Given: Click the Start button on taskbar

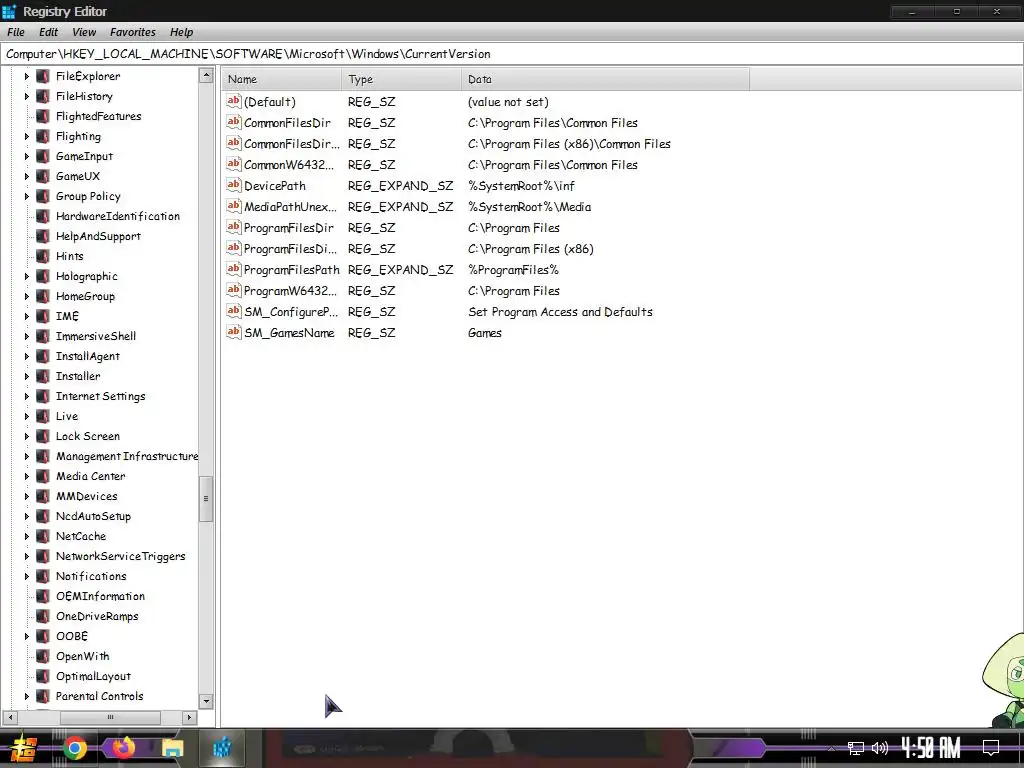Looking at the screenshot, I should click(24, 749).
